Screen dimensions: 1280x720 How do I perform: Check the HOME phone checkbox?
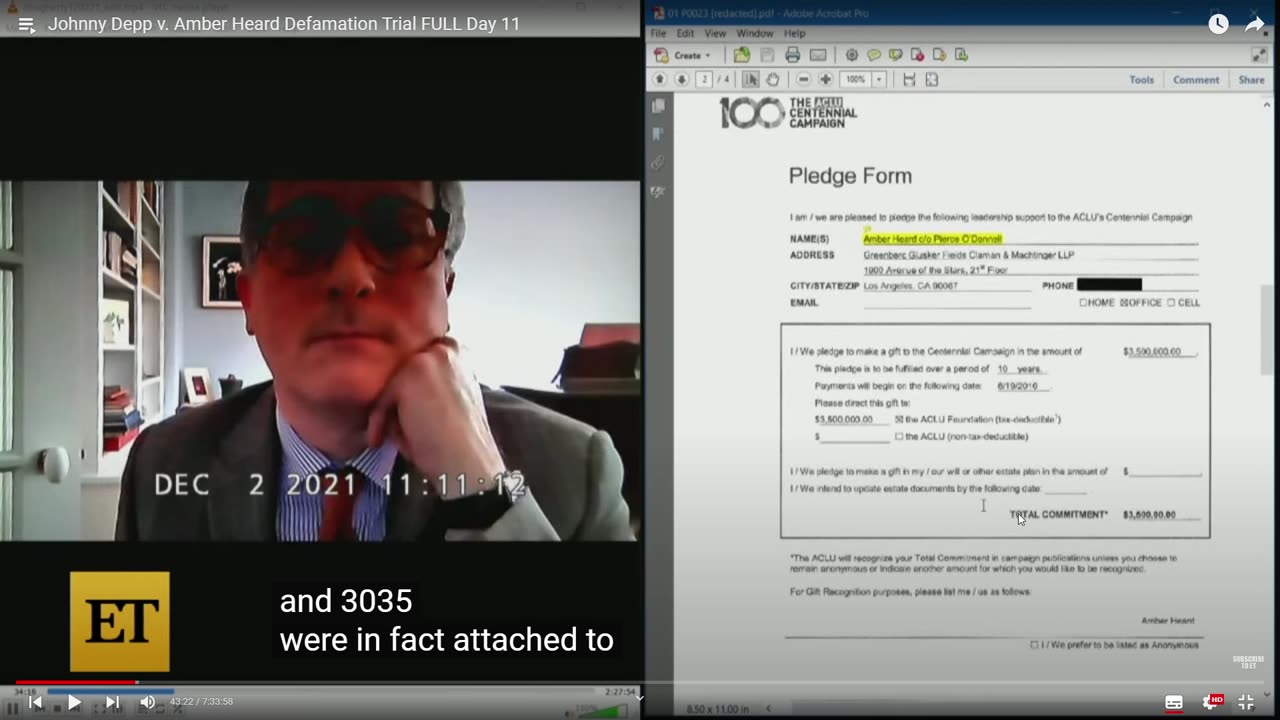coord(1083,303)
